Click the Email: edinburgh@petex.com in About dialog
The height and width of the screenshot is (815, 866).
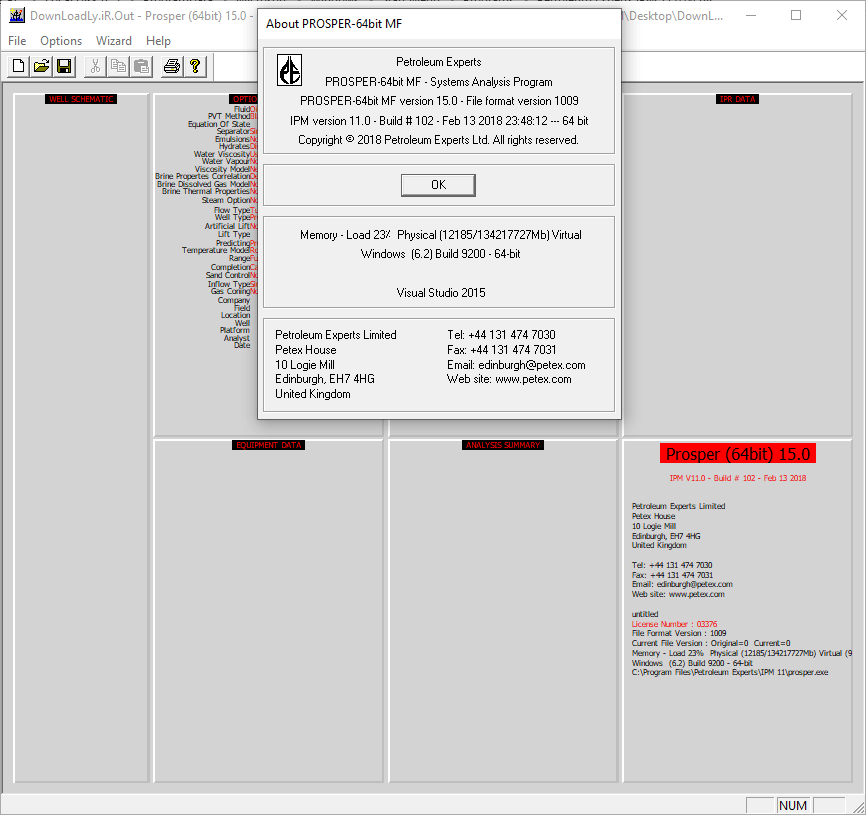point(516,365)
